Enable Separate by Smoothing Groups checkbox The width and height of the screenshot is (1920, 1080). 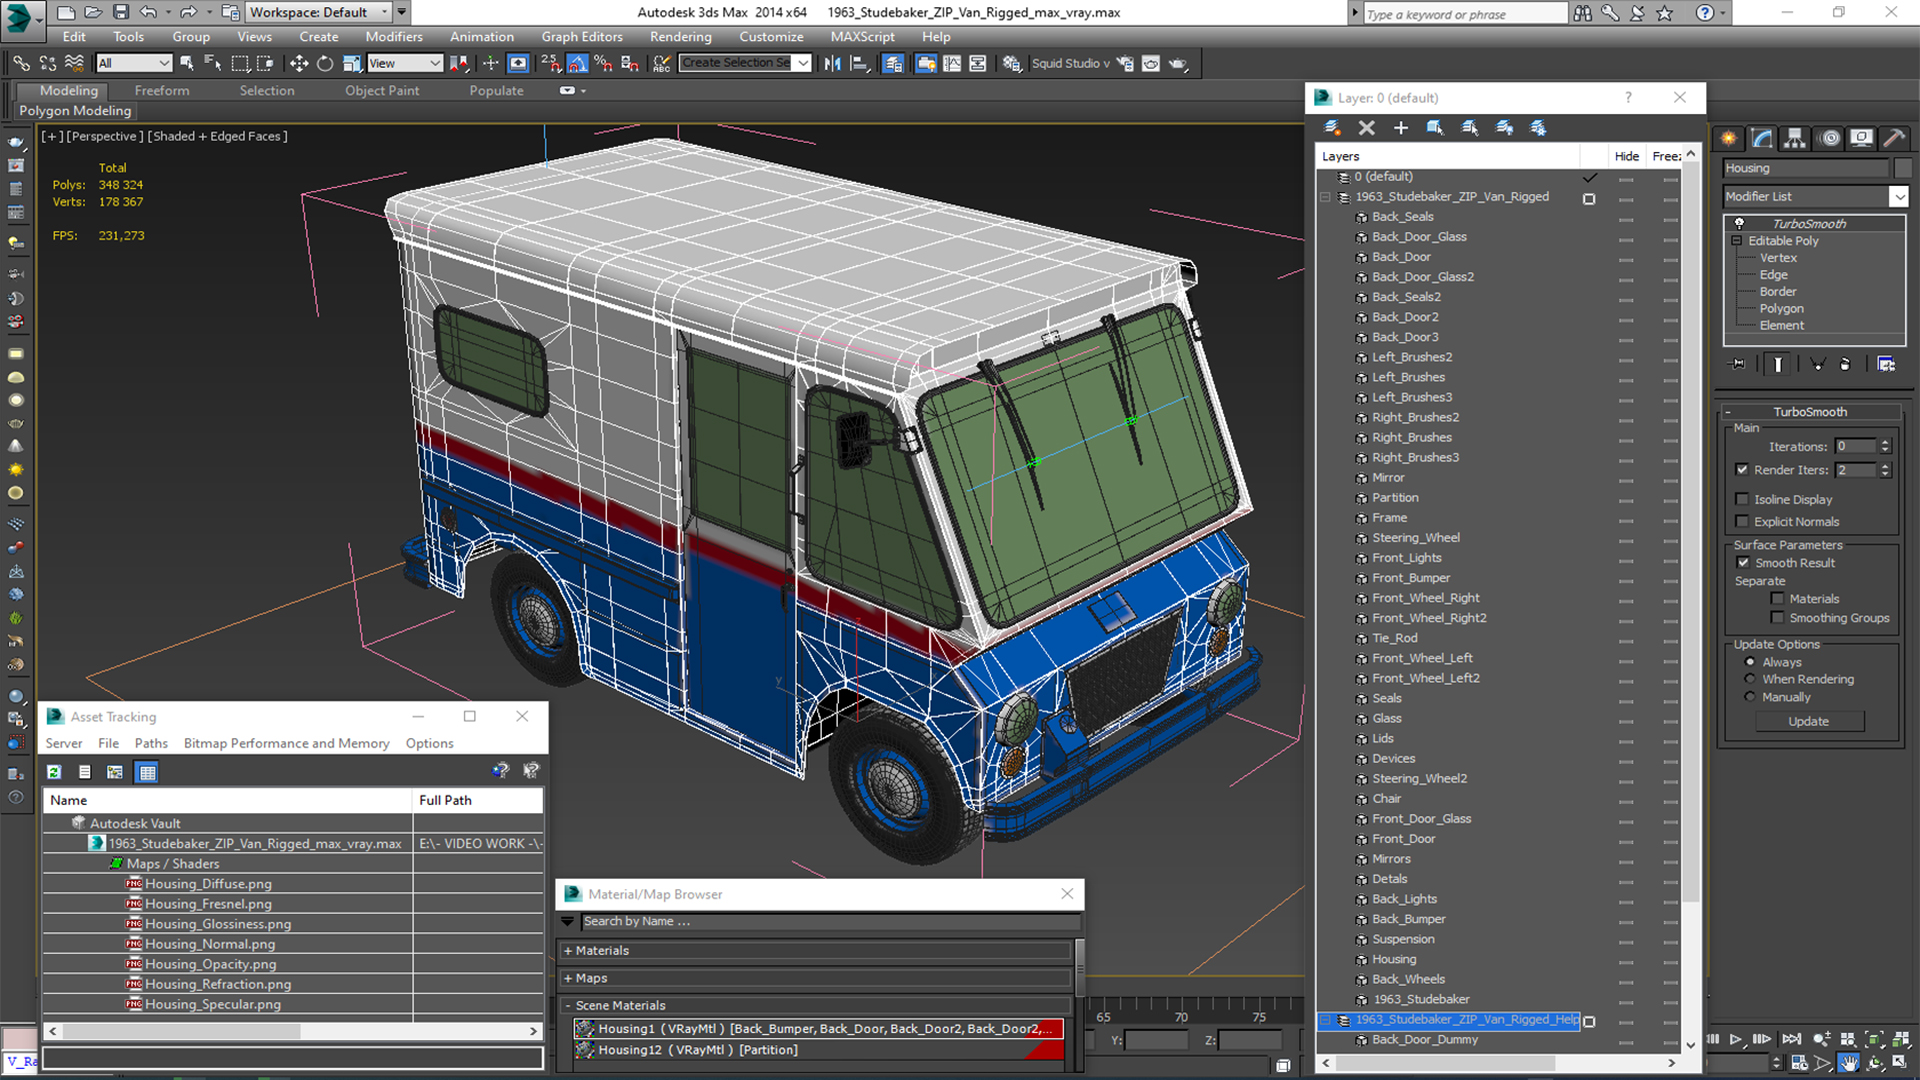pos(1777,617)
